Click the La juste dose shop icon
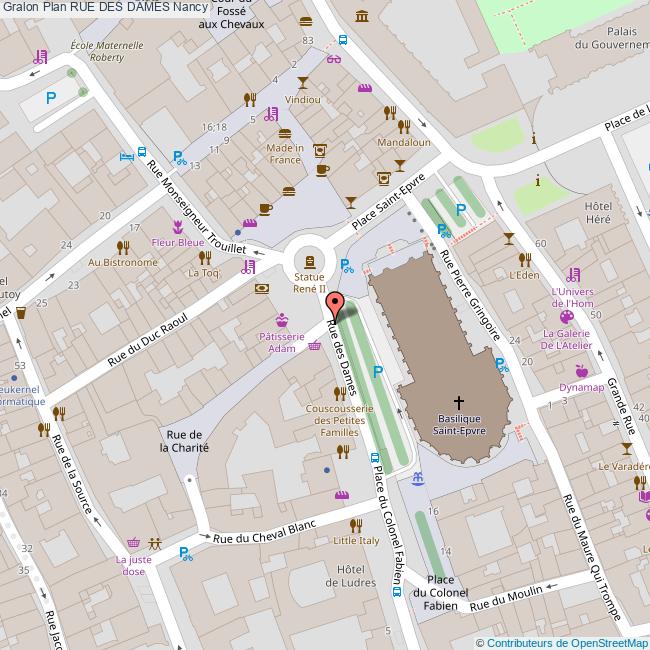The image size is (650, 650). [x=134, y=543]
